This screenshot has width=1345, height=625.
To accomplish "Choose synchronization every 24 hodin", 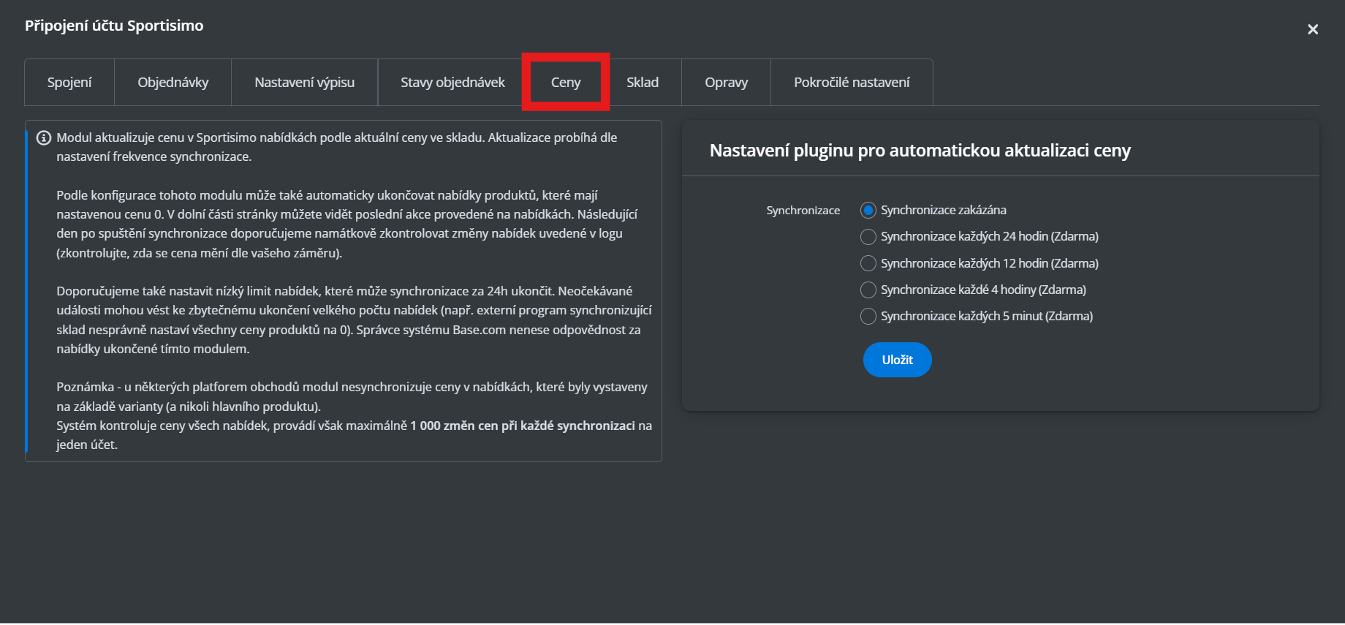I will pos(868,237).
